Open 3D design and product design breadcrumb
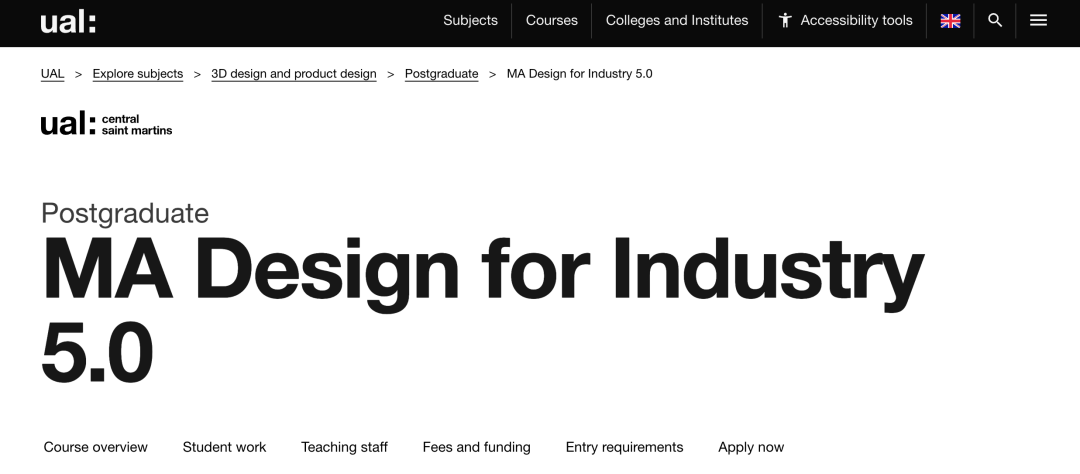Viewport: 1080px width, 474px height. click(x=293, y=74)
